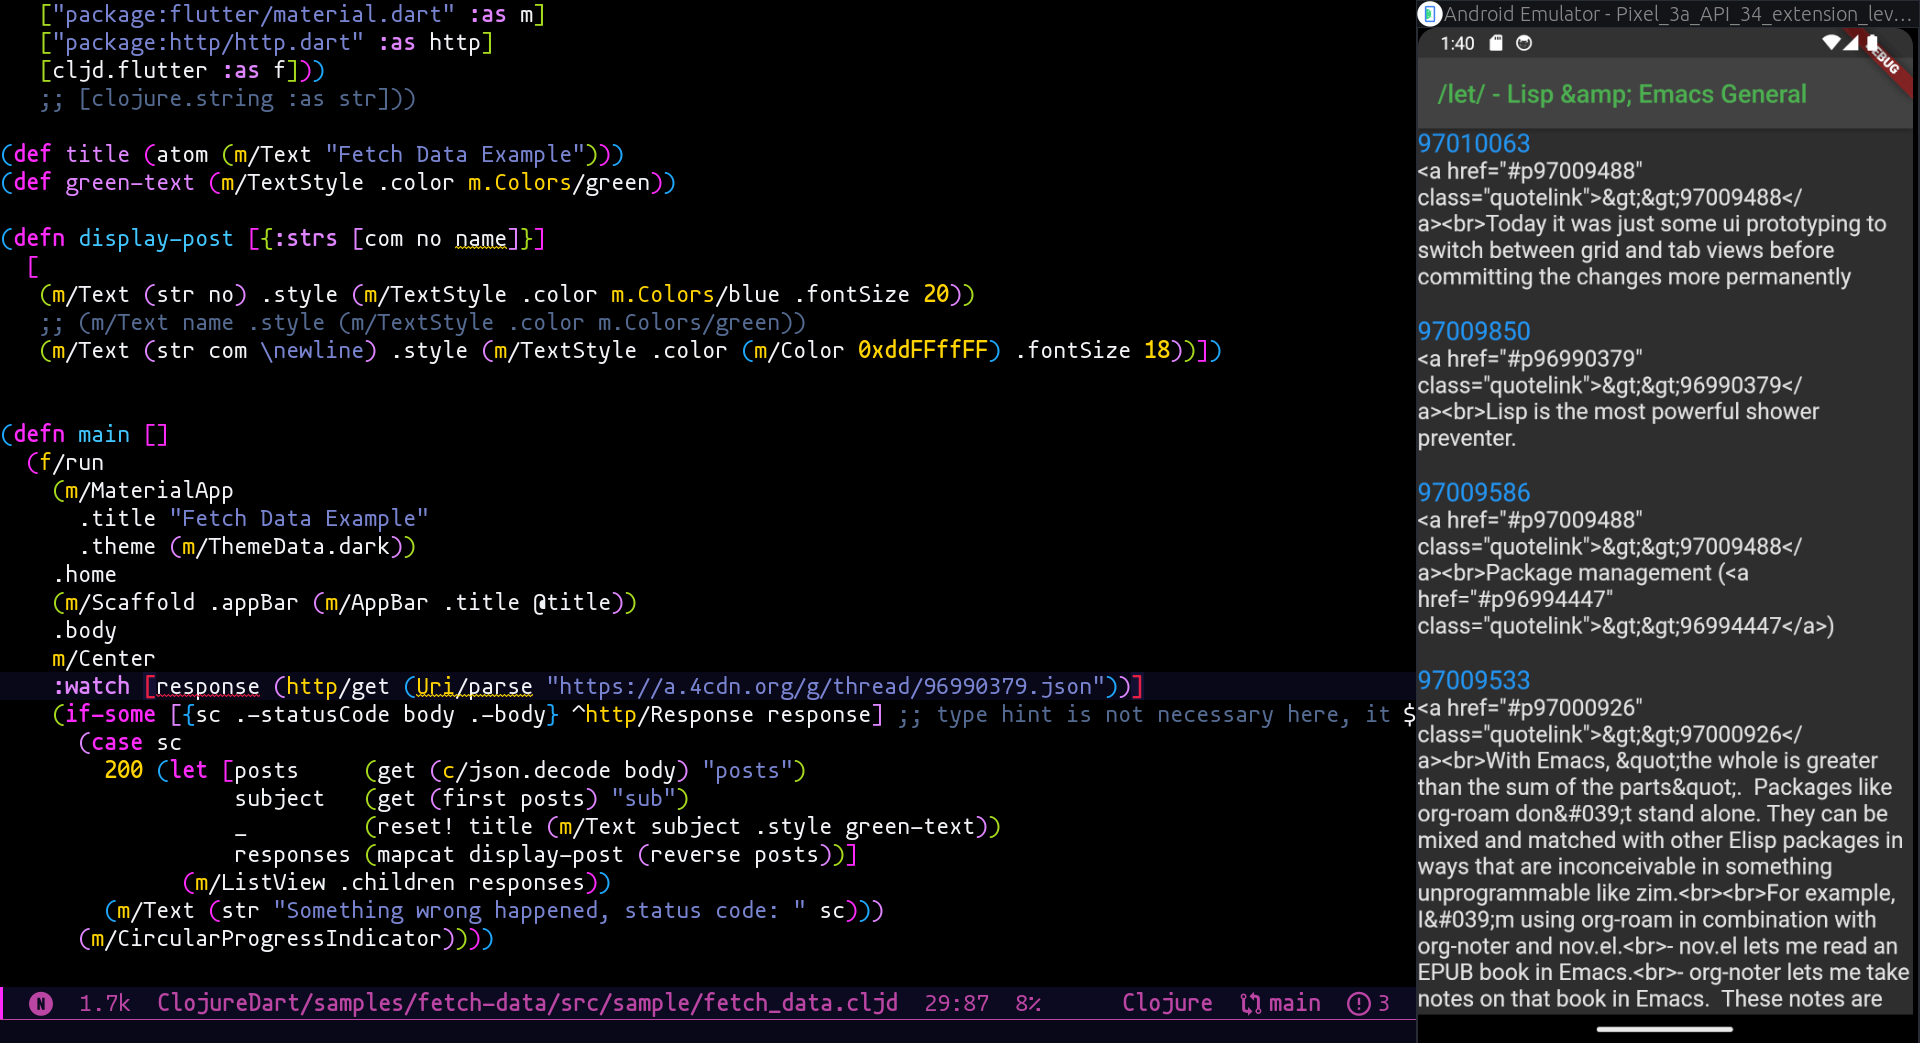Tap post number 97009850
Image resolution: width=1920 pixels, height=1043 pixels.
click(1473, 331)
